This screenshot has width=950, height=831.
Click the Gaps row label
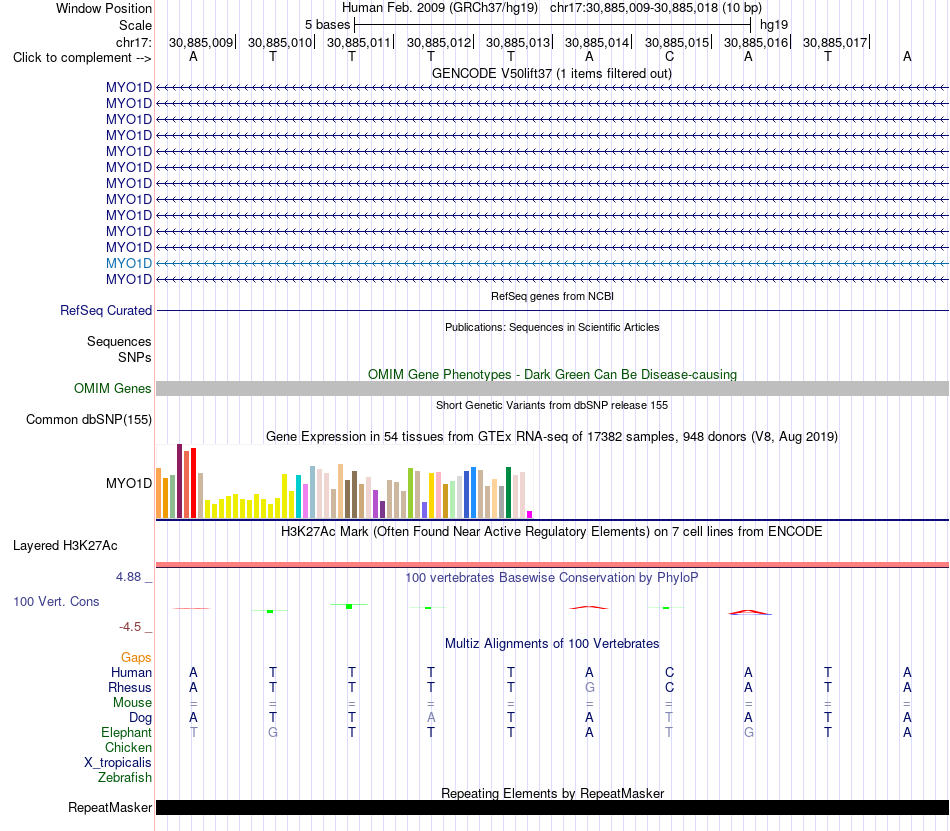pyautogui.click(x=136, y=657)
